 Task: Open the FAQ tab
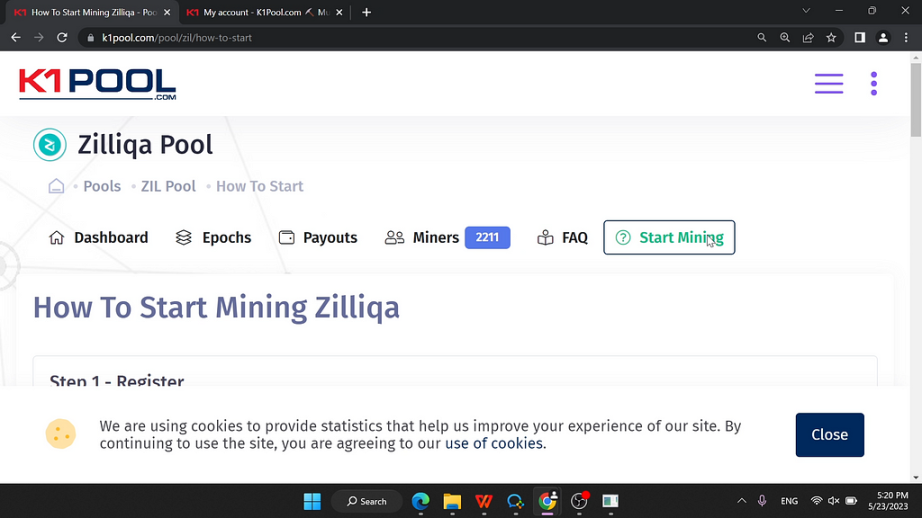pos(562,238)
